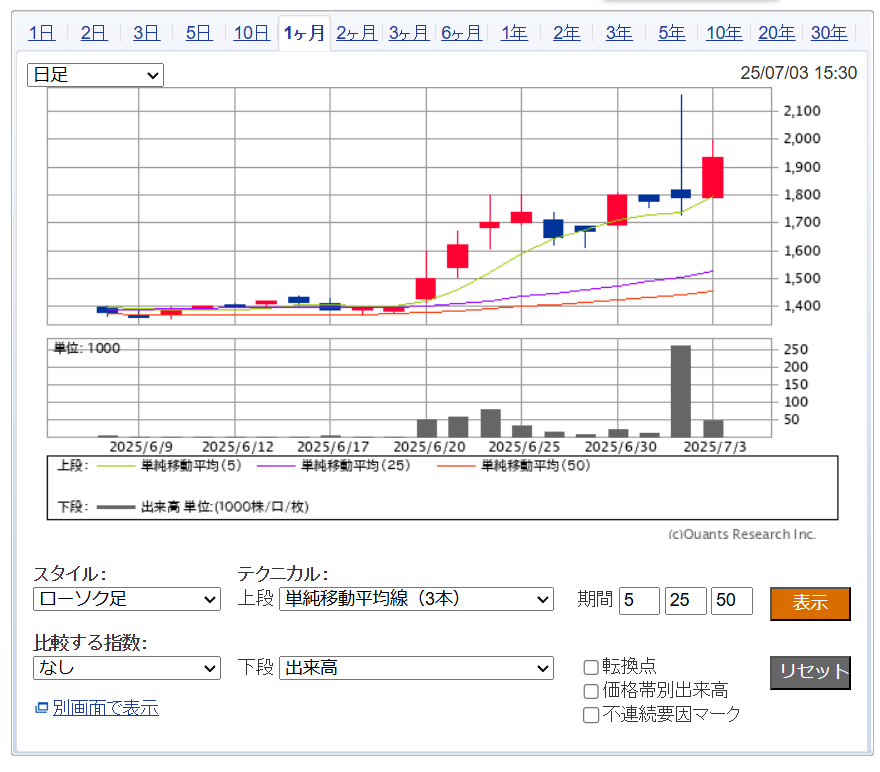Click the tall 2025/7/2 volume bar

681,391
